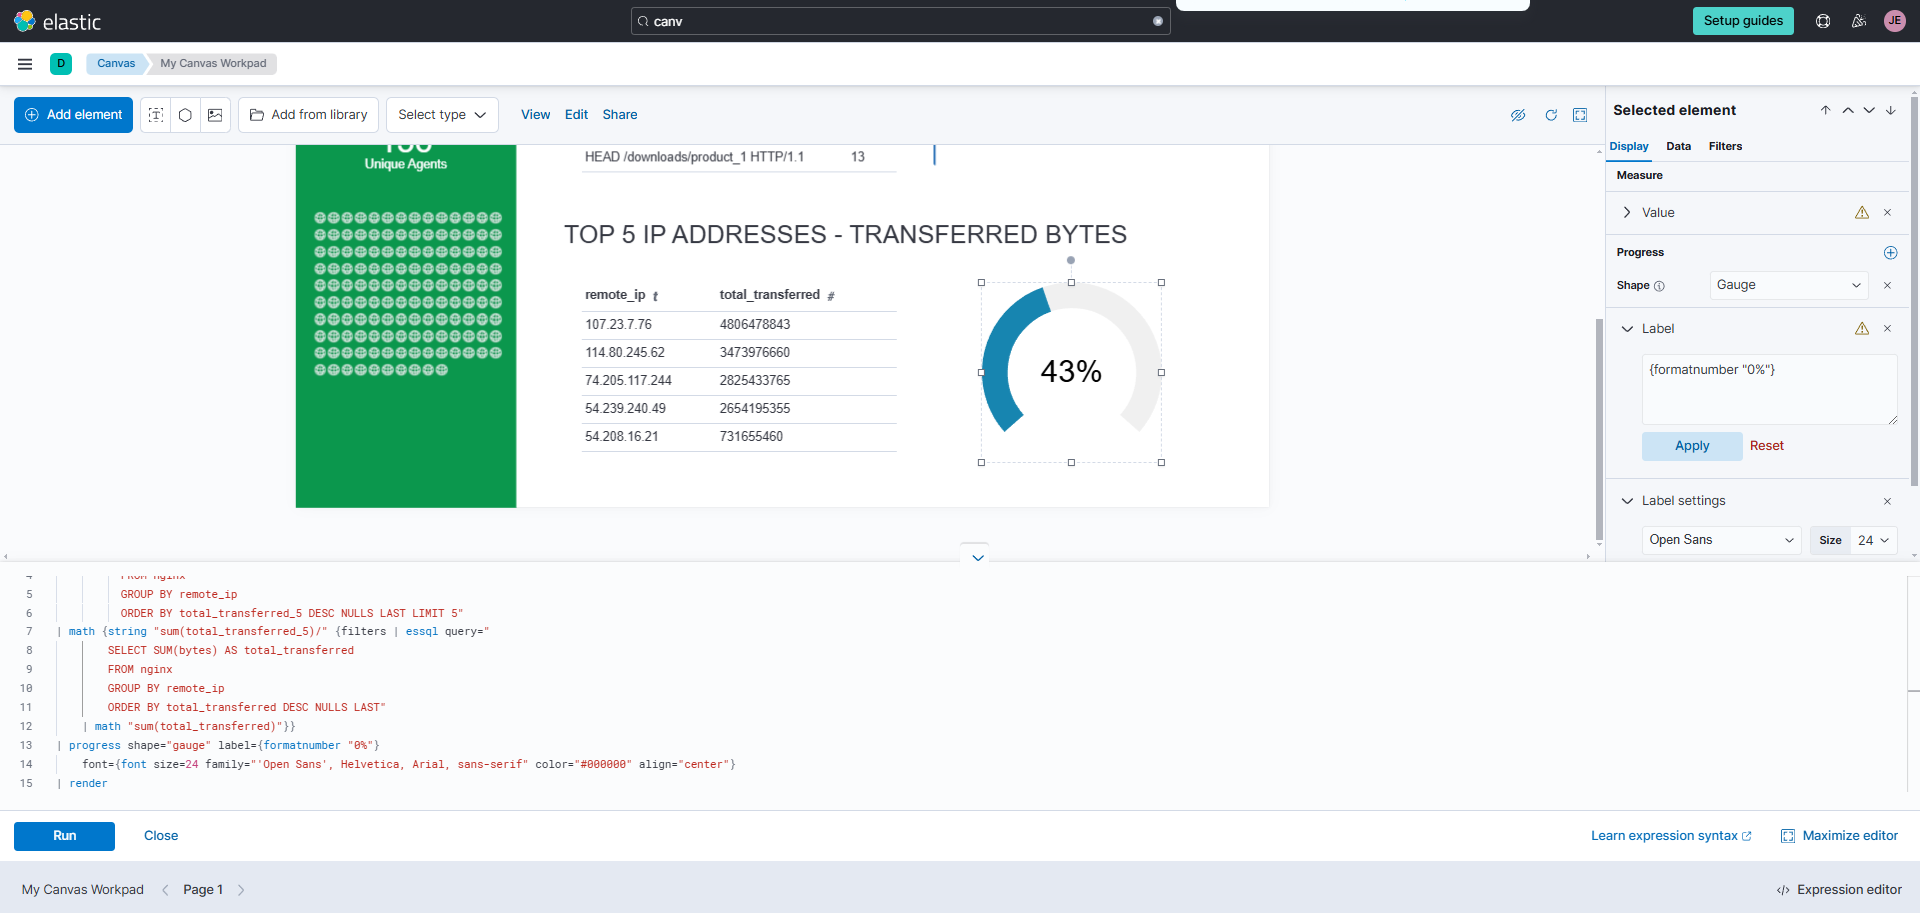Collapse the Label settings section

pos(1627,501)
